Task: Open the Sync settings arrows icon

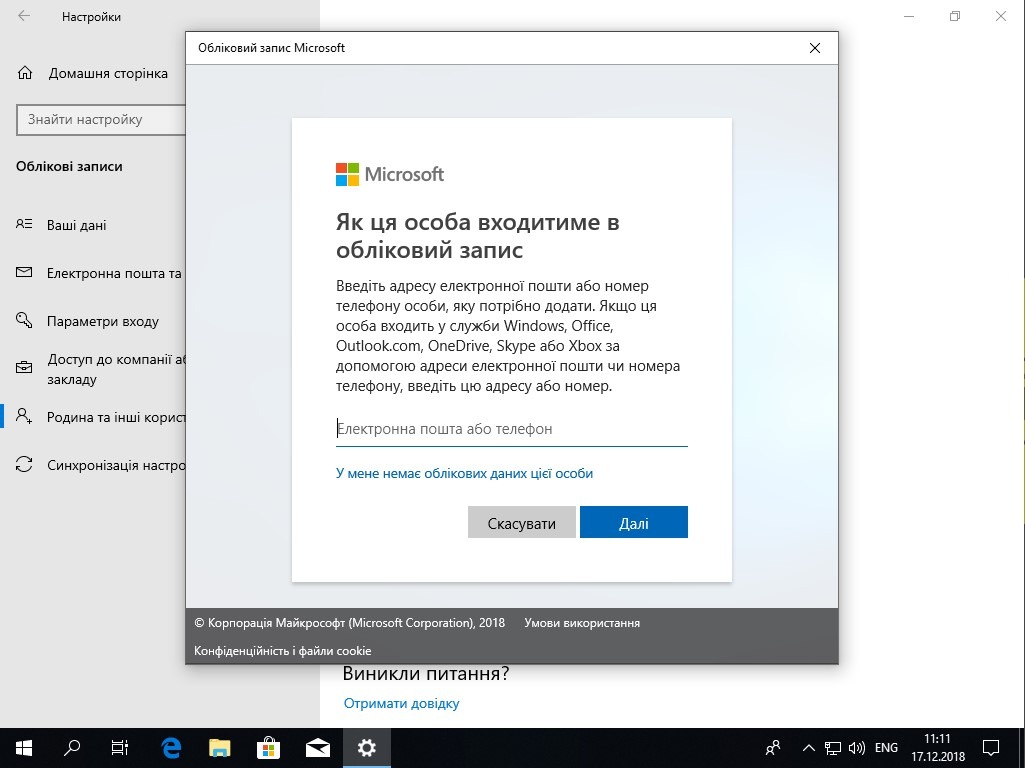Action: [x=24, y=465]
